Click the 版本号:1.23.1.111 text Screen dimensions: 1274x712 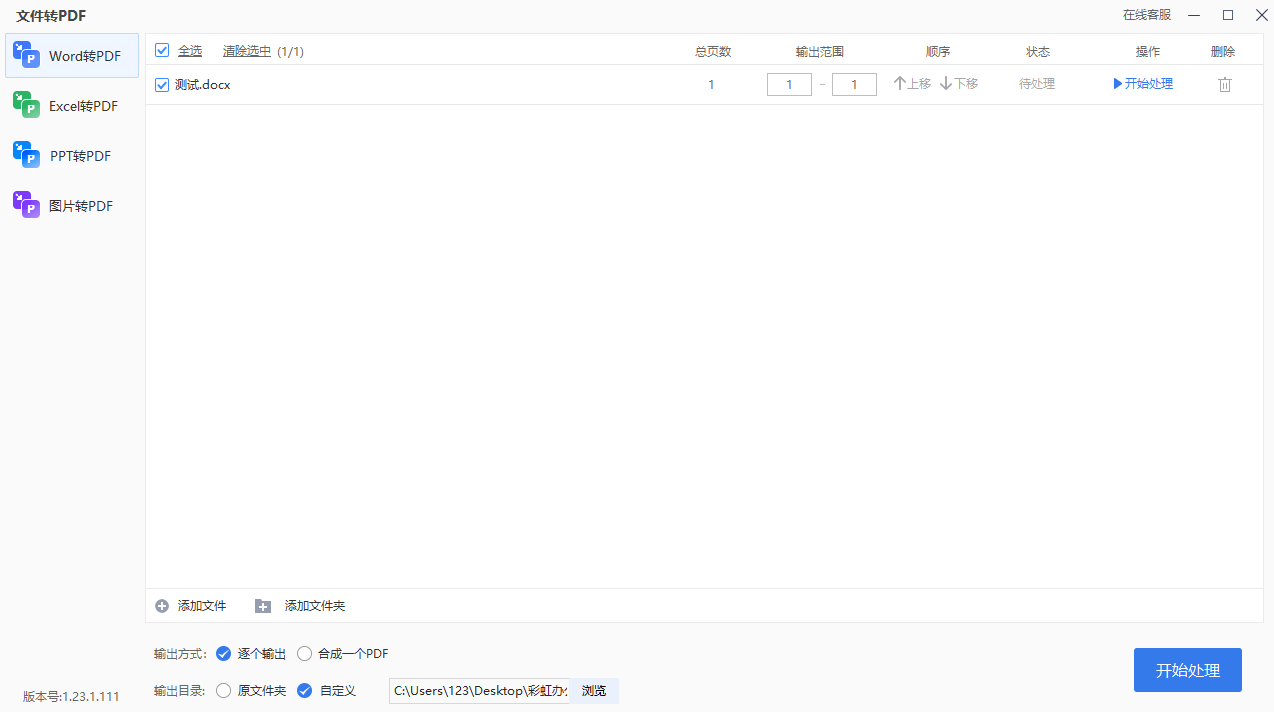[x=71, y=697]
